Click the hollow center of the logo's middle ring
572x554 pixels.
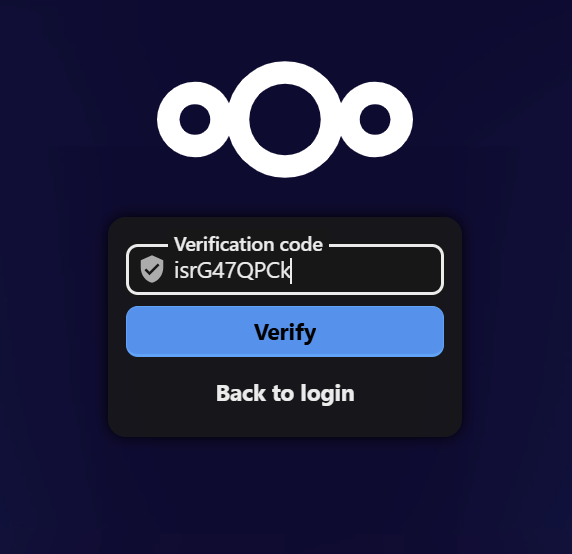click(285, 120)
